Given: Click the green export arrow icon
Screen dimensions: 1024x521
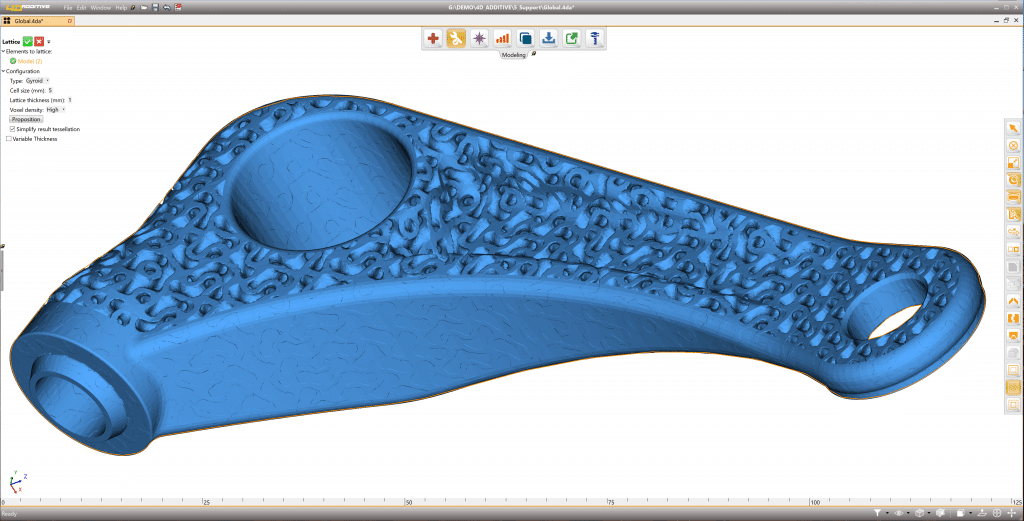Looking at the screenshot, I should click(571, 39).
